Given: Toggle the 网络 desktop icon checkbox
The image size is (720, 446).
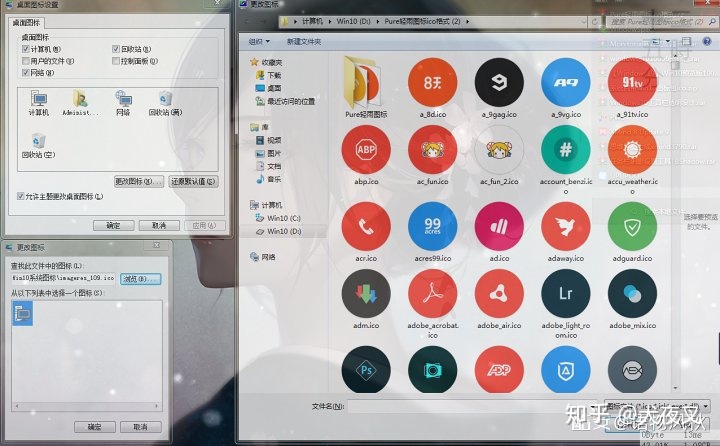Looking at the screenshot, I should point(25,73).
